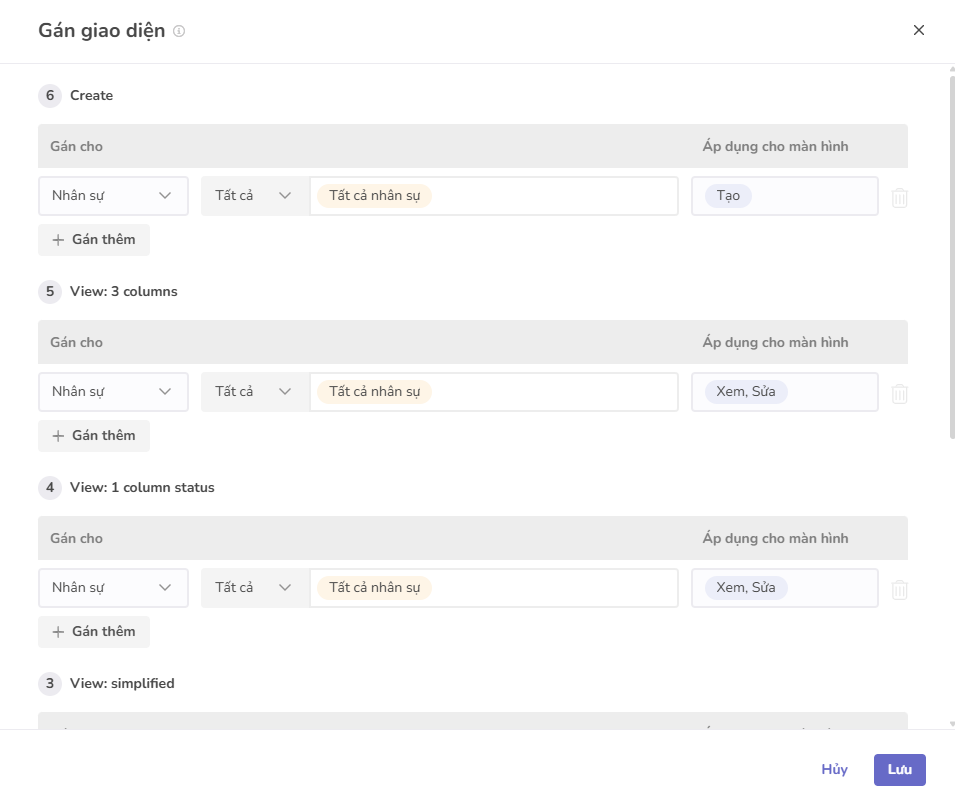The image size is (955, 807).
Task: Save changes with the Lưu button
Action: (x=899, y=769)
